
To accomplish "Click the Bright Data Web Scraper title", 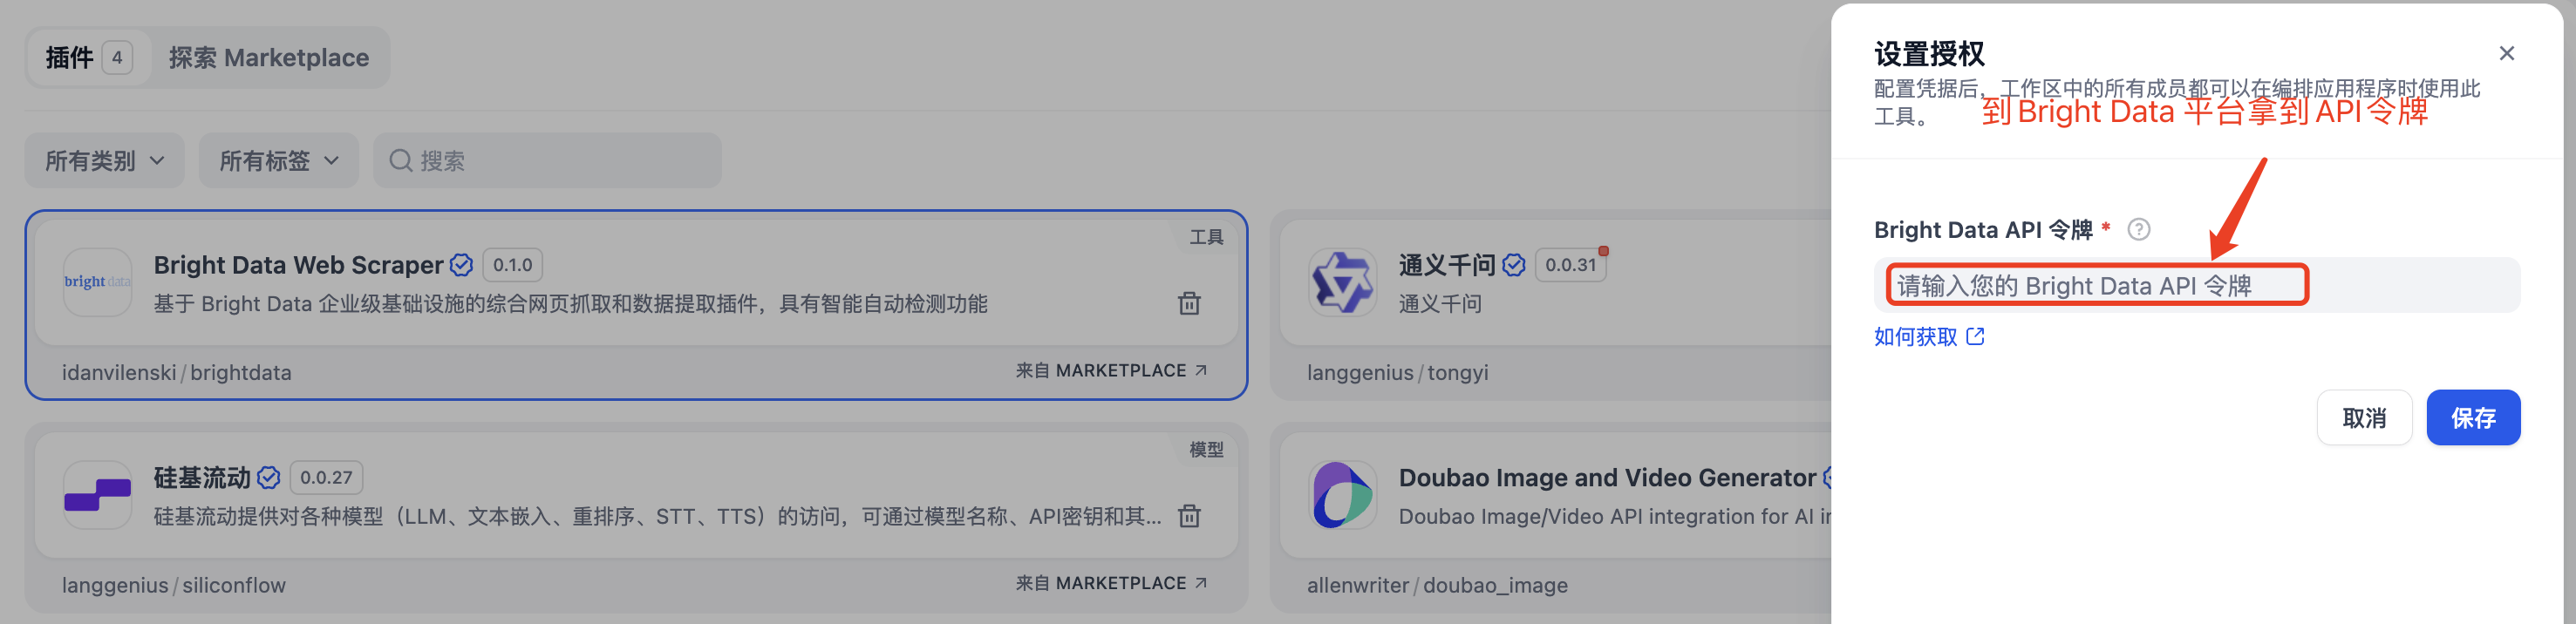I will tap(298, 265).
